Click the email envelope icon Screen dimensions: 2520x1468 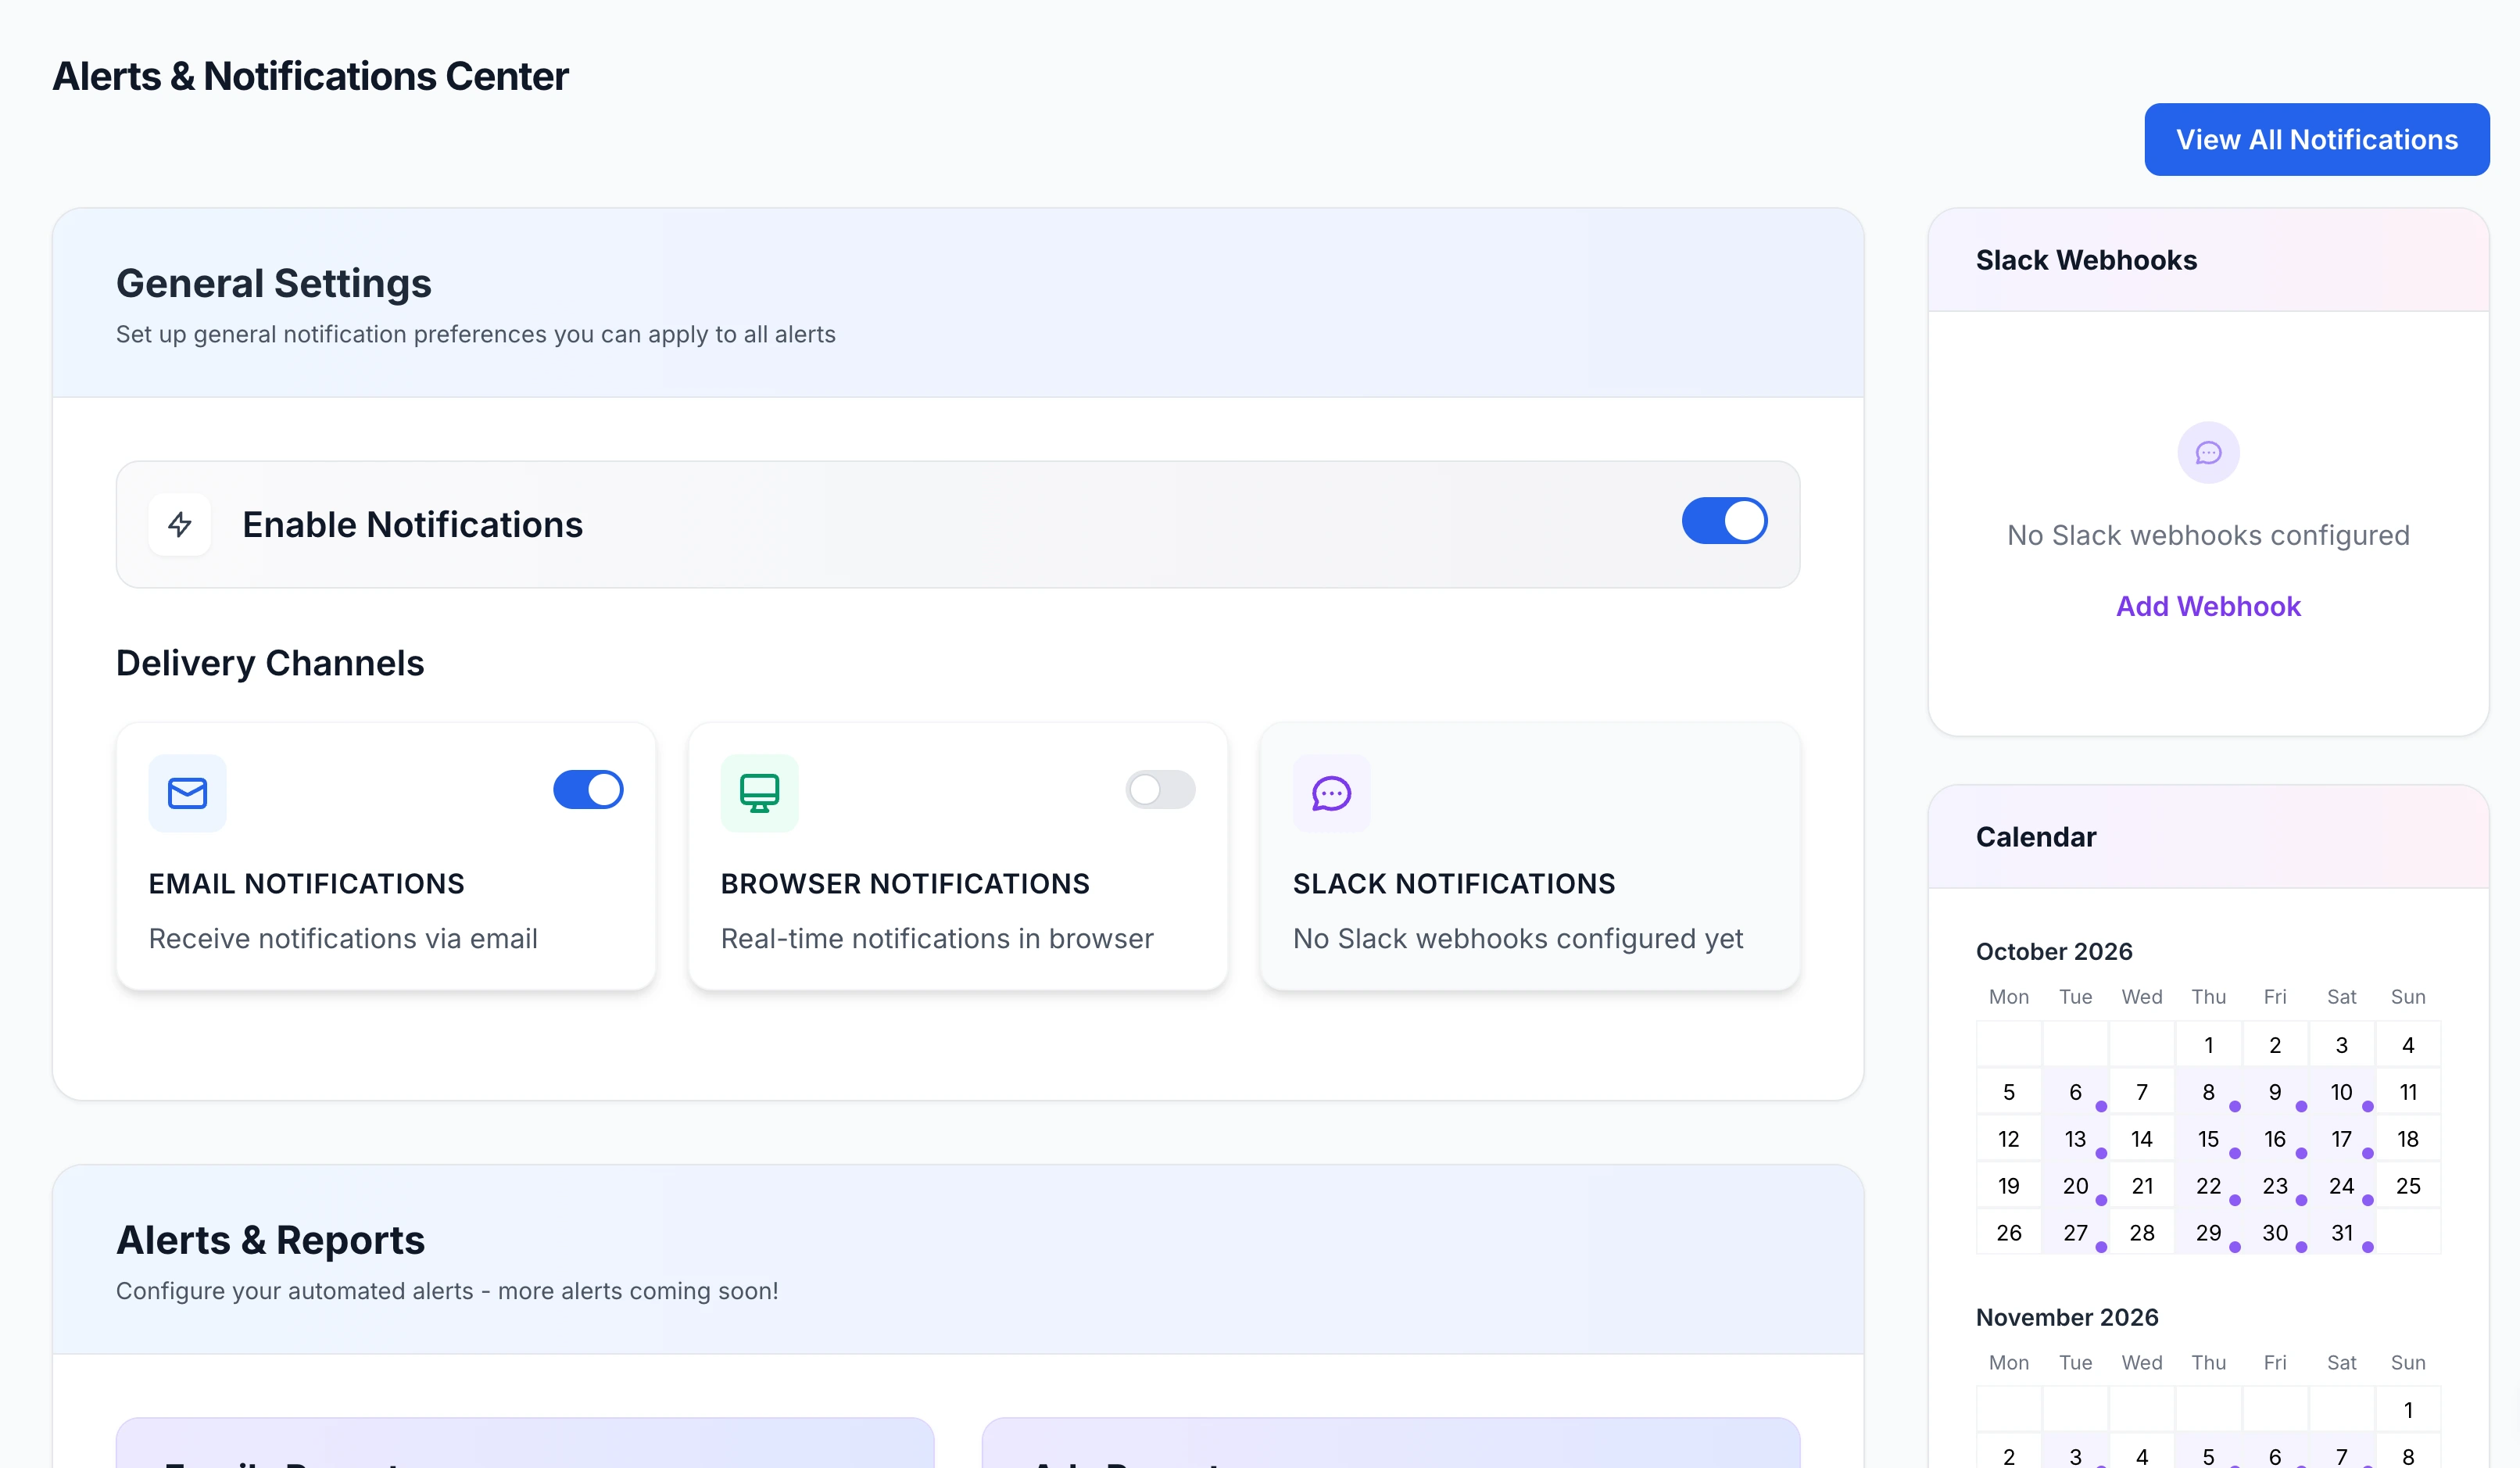[187, 793]
